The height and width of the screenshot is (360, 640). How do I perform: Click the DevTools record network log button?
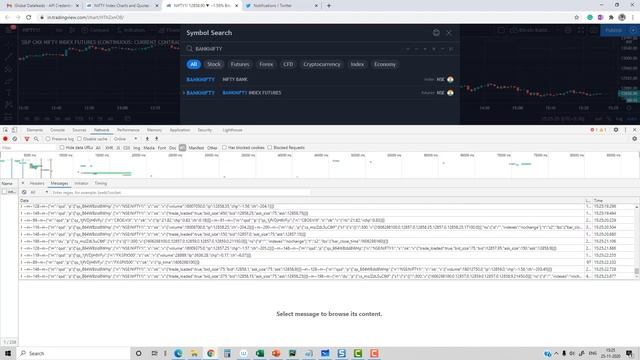coord(5,139)
